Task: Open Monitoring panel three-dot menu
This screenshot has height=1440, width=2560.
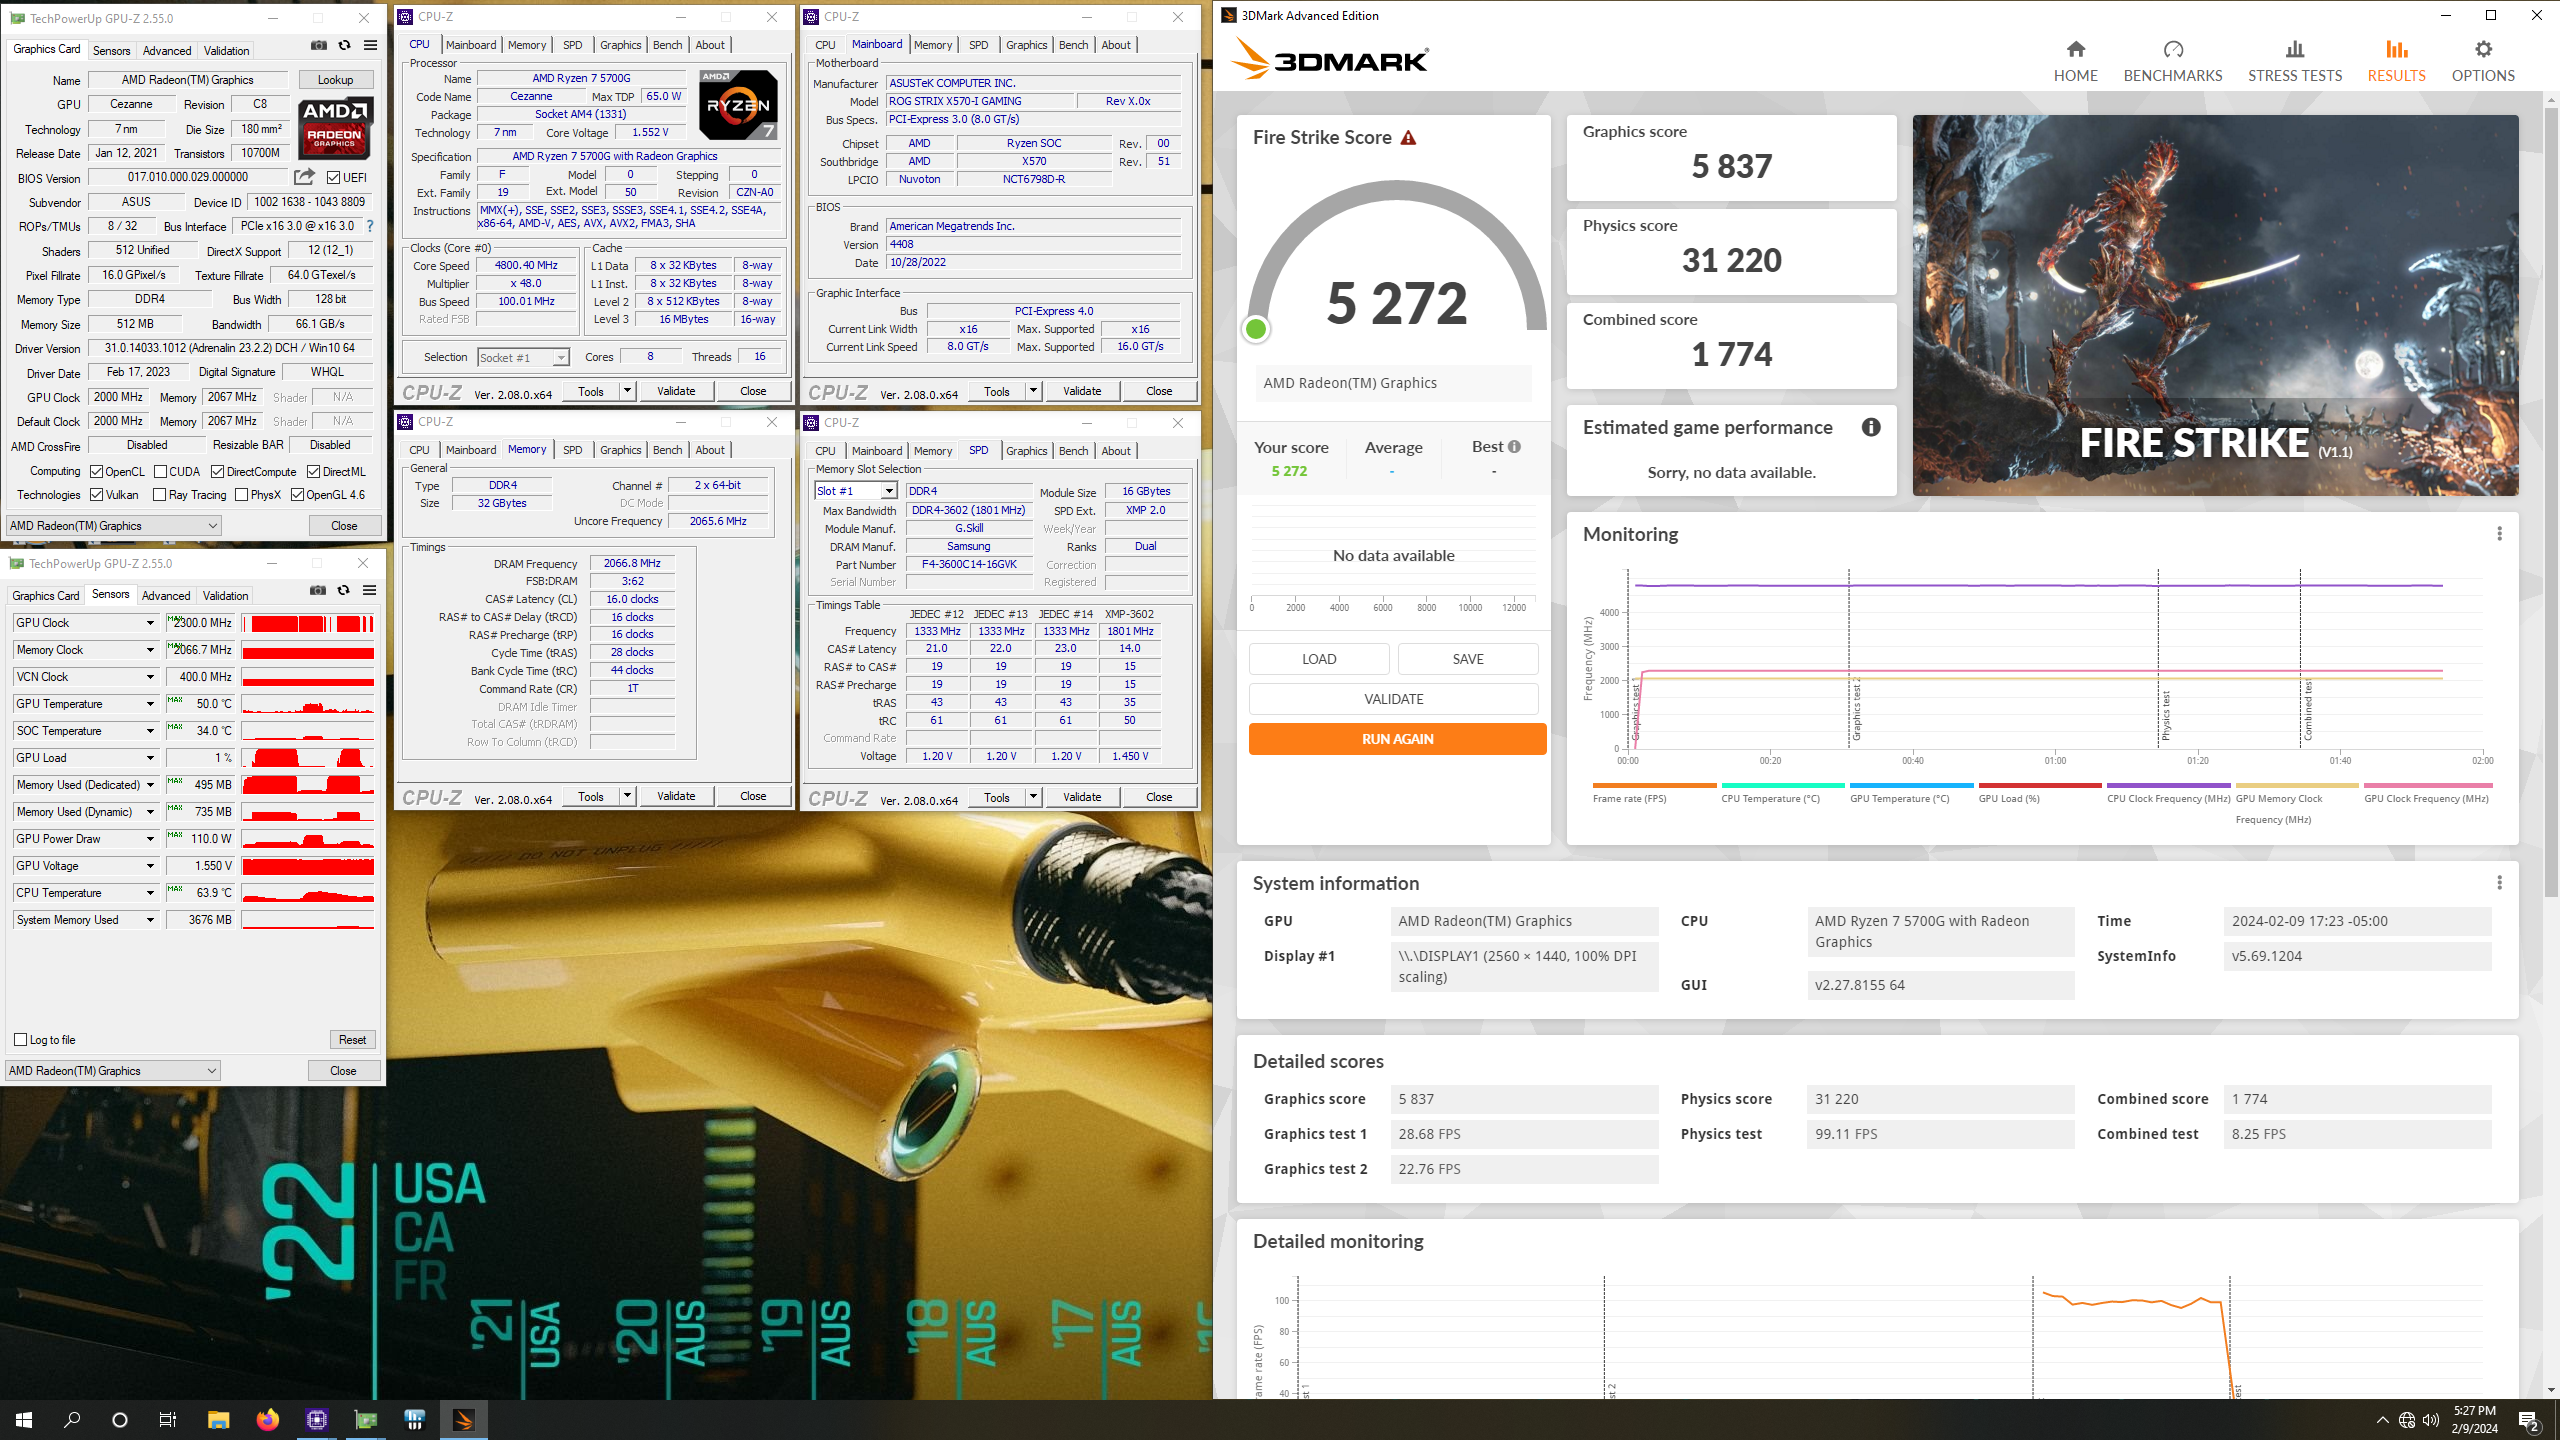Action: (2499, 534)
